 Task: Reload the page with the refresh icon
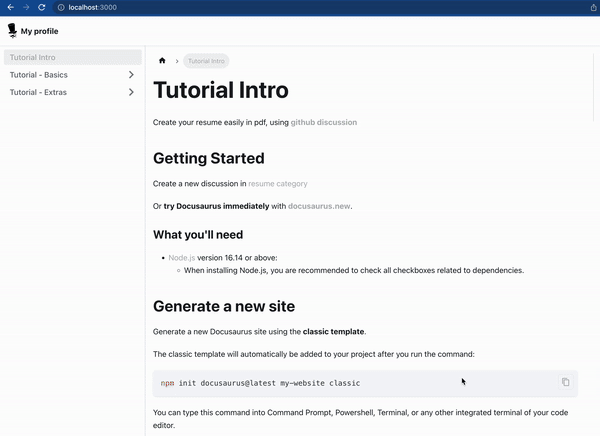tap(42, 7)
